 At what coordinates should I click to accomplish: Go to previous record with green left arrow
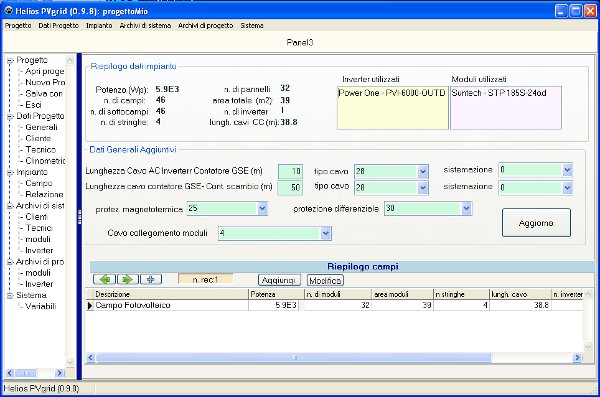[104, 279]
